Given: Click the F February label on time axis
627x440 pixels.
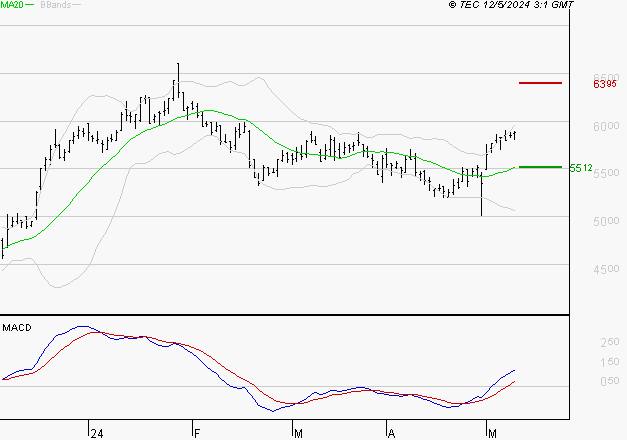Looking at the screenshot, I should (196, 434).
